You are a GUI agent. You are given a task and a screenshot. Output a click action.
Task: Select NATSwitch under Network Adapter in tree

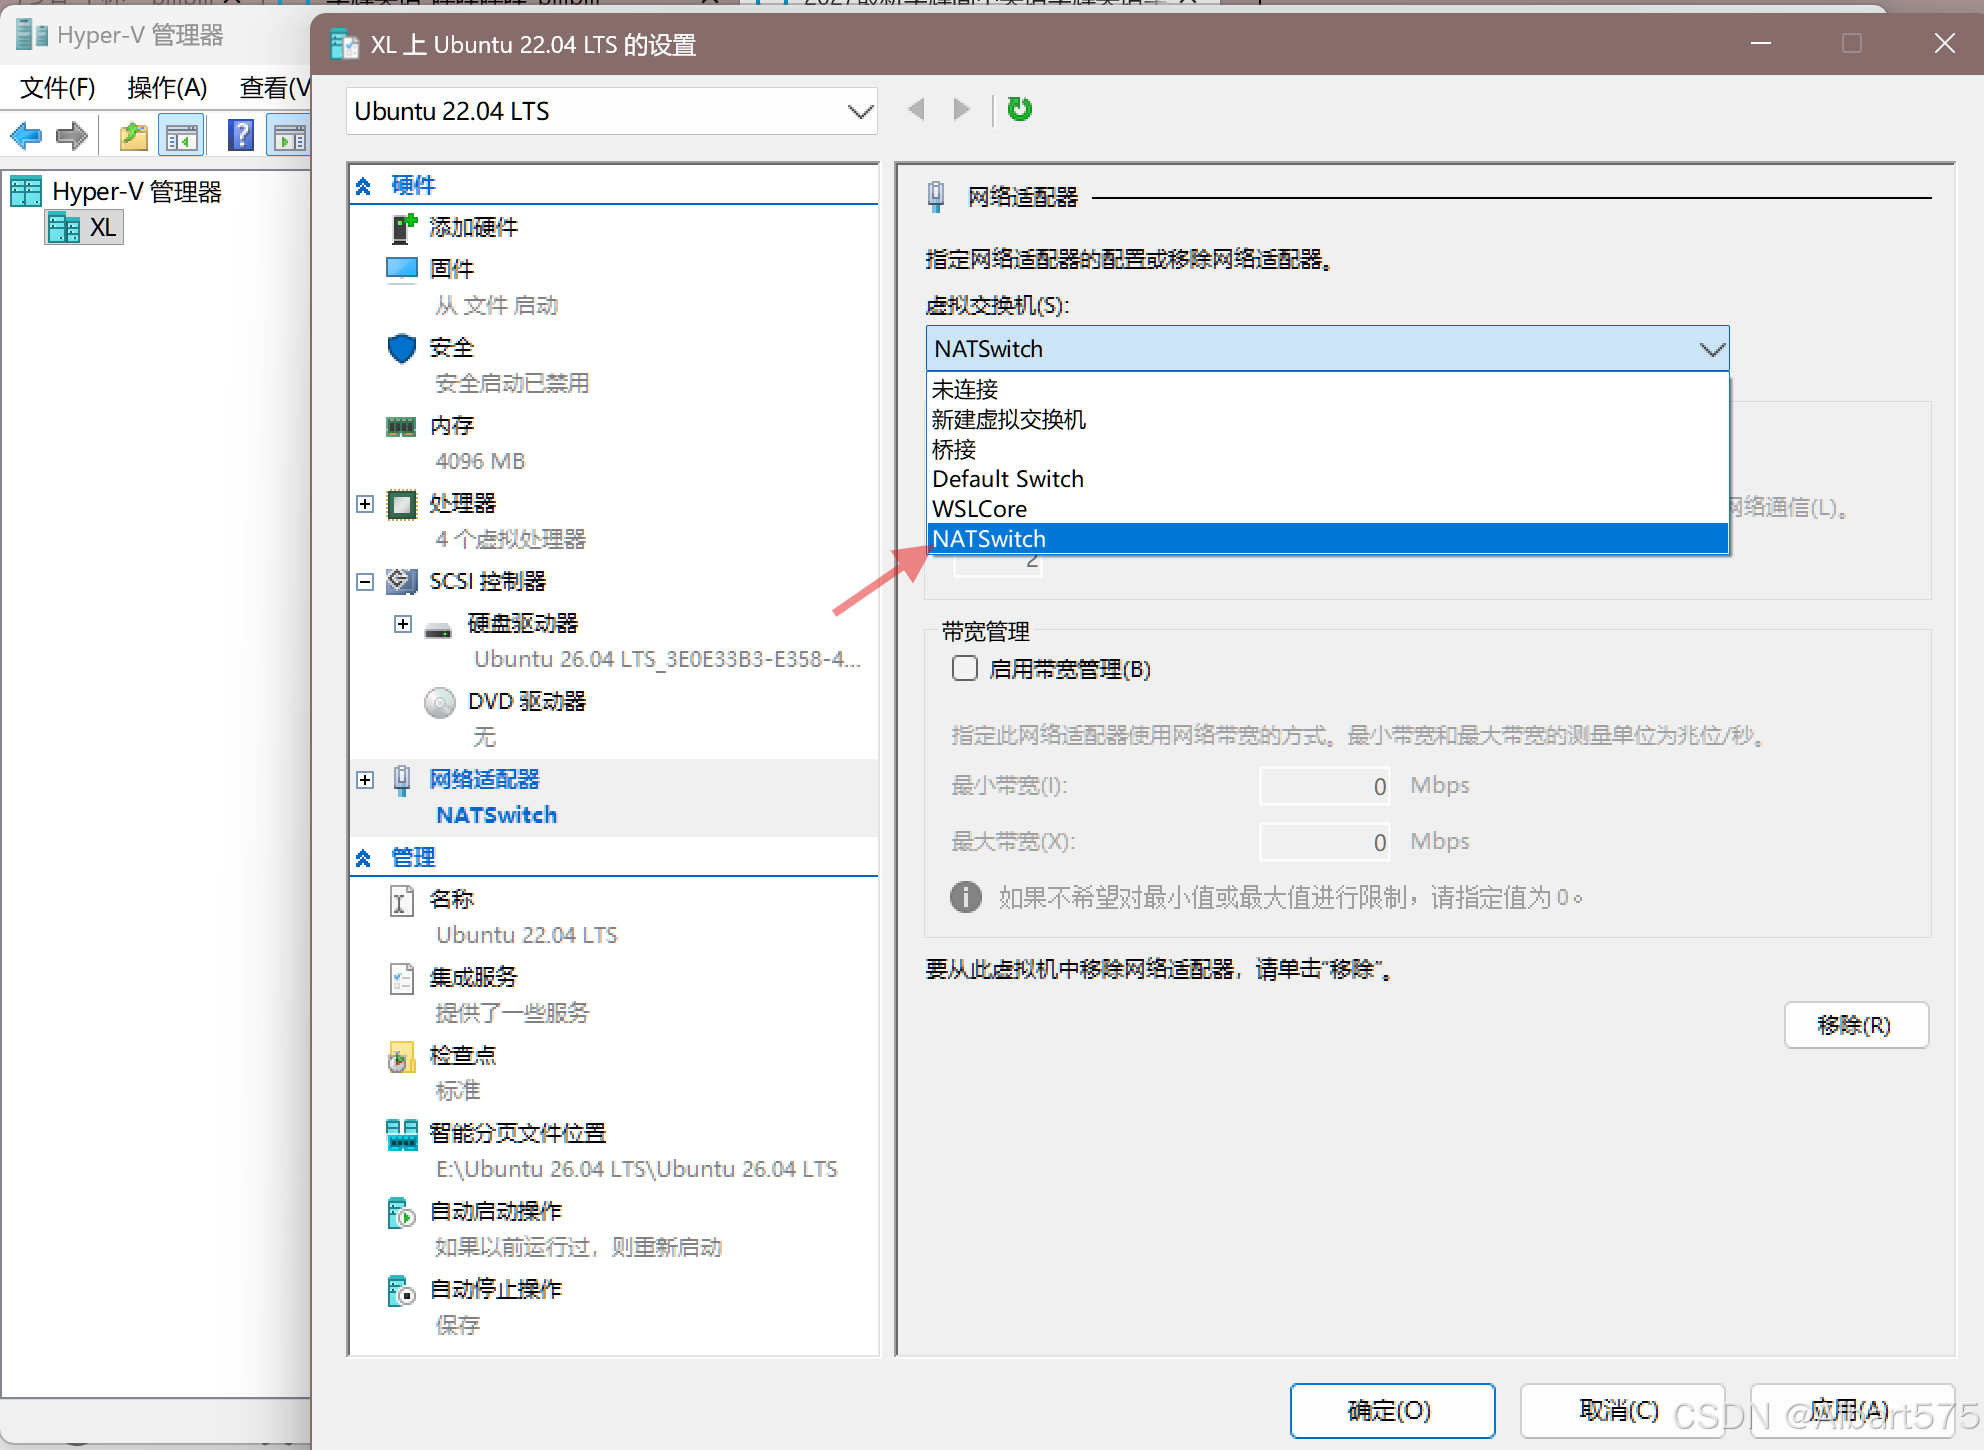496,815
